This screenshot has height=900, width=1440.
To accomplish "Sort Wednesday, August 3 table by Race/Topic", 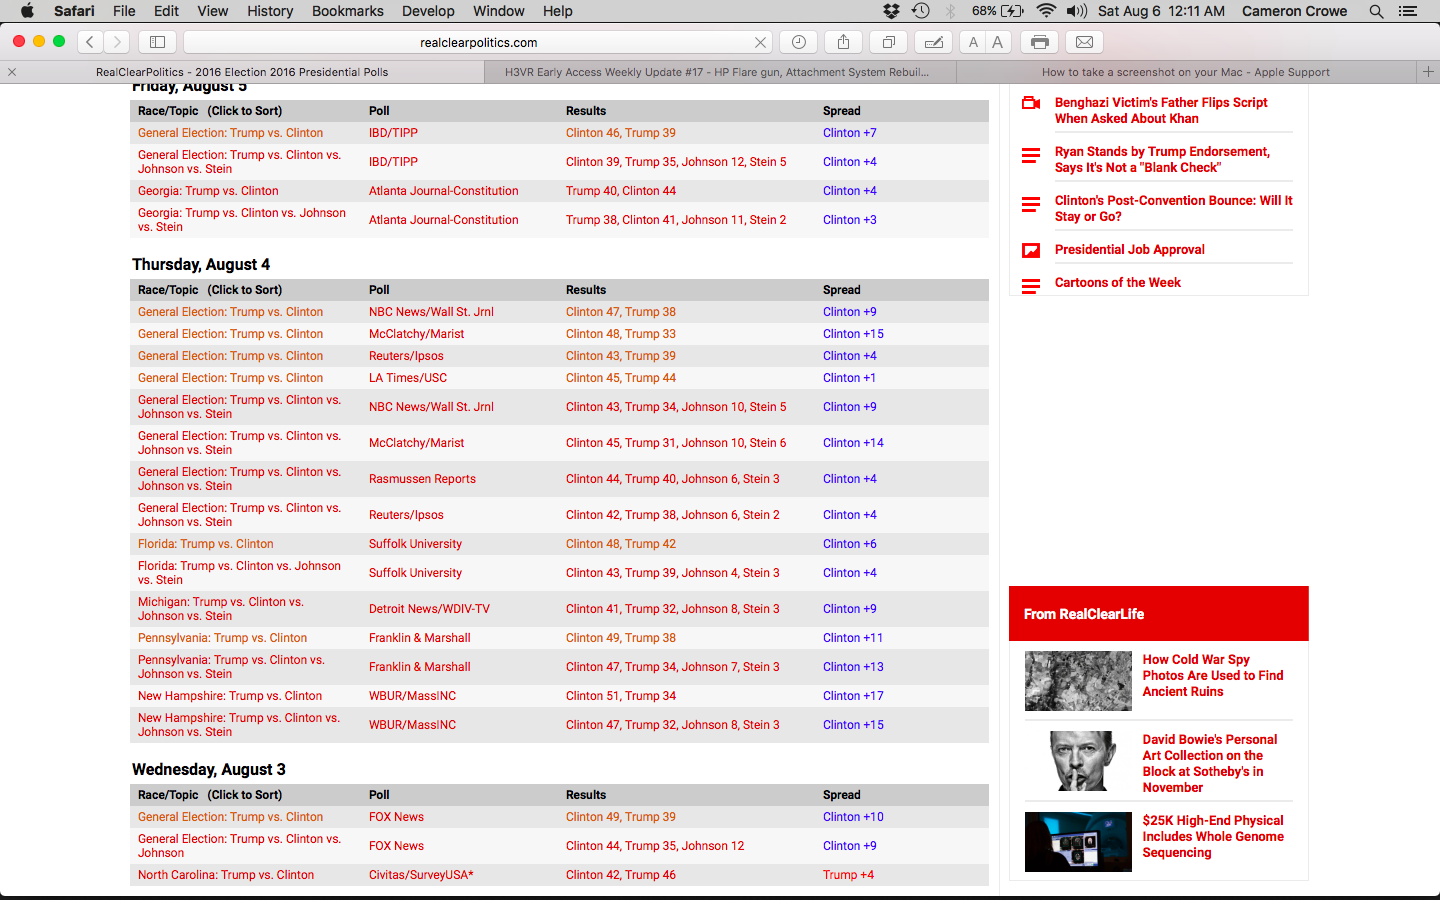I will (210, 795).
